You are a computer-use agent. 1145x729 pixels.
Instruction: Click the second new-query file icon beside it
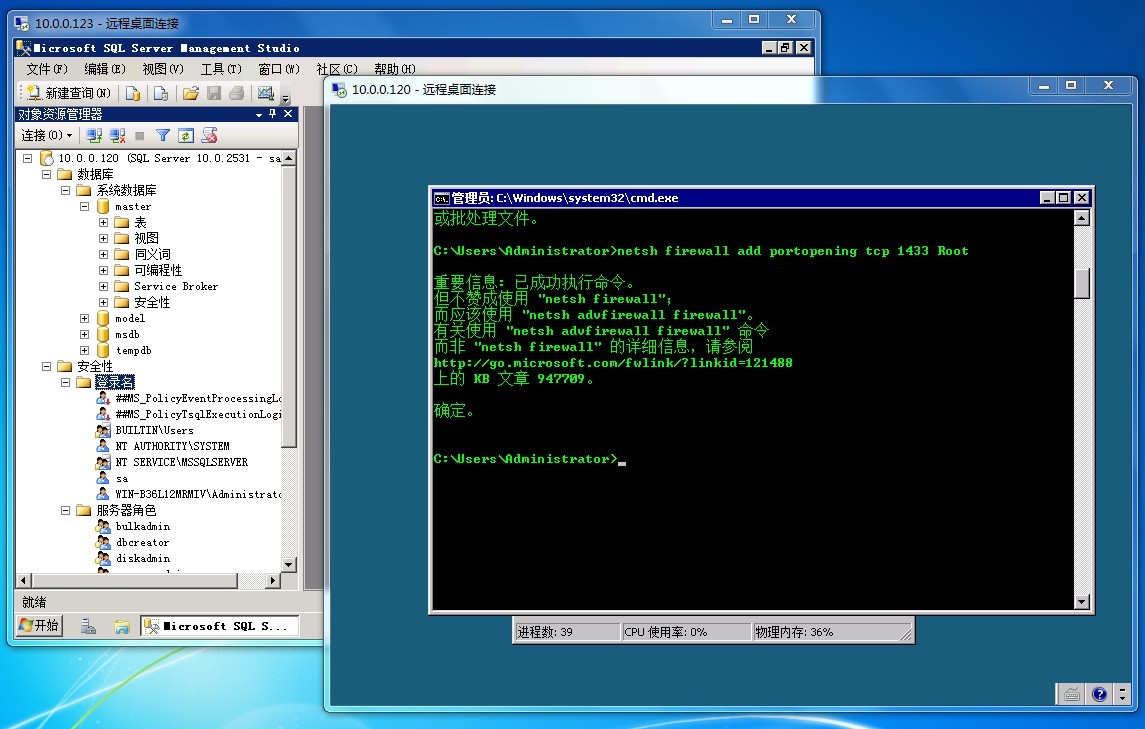[x=161, y=93]
